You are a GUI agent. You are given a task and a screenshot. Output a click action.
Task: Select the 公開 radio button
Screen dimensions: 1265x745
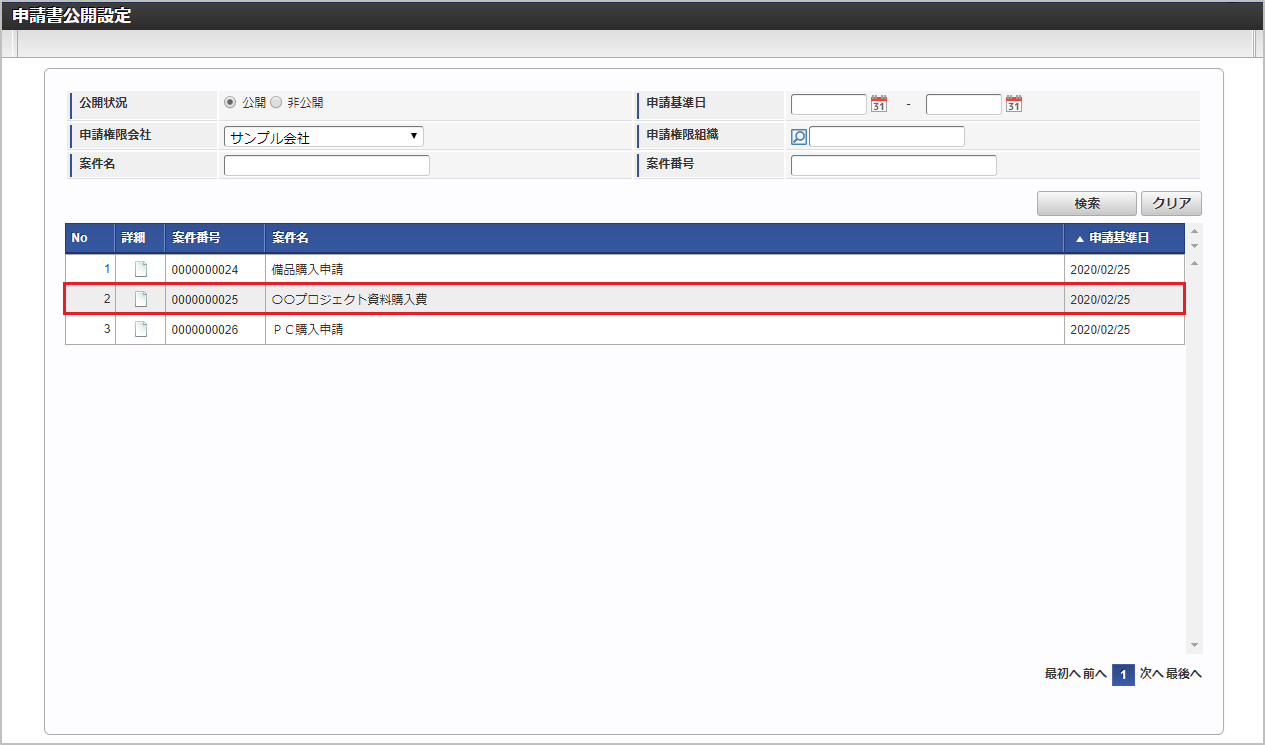tap(230, 102)
